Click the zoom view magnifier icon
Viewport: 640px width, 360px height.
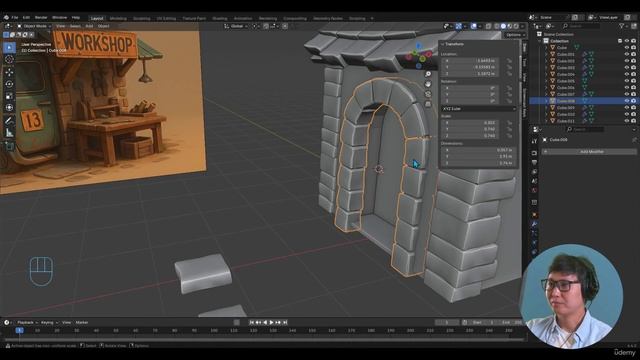pos(428,74)
